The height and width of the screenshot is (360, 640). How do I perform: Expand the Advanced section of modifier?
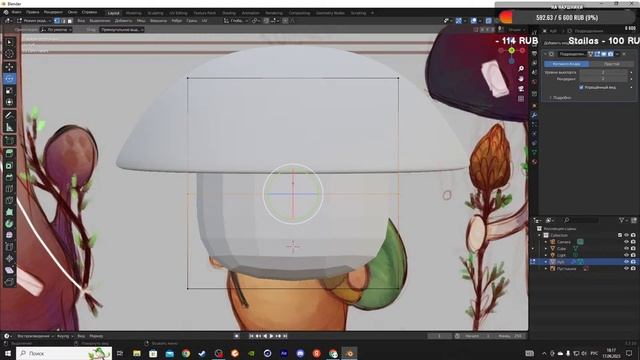561,98
